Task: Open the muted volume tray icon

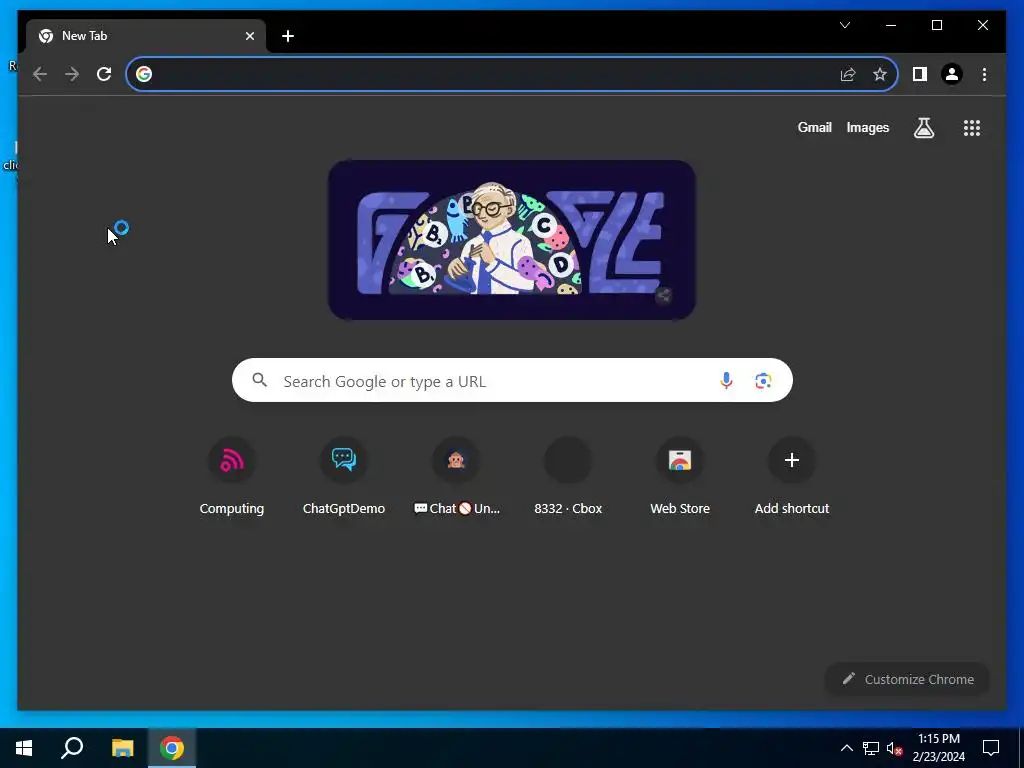Action: [x=894, y=748]
